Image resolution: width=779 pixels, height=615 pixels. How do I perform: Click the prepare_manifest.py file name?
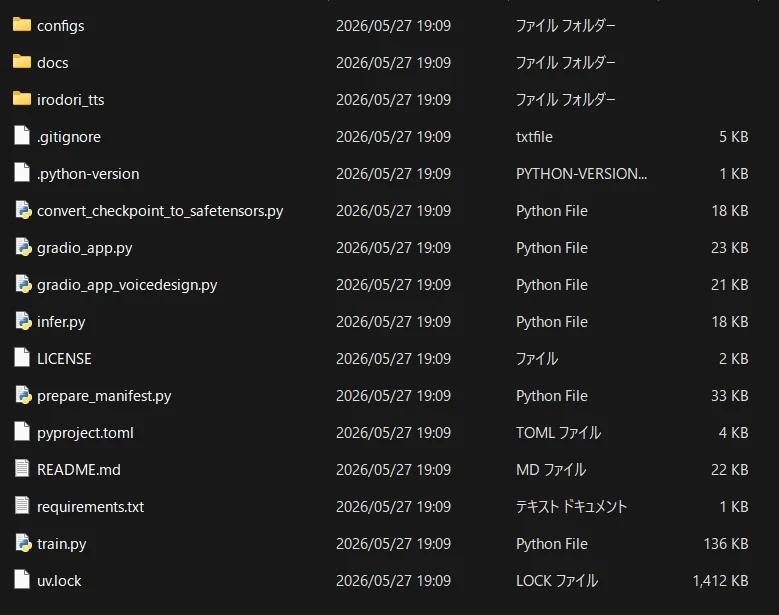point(104,396)
